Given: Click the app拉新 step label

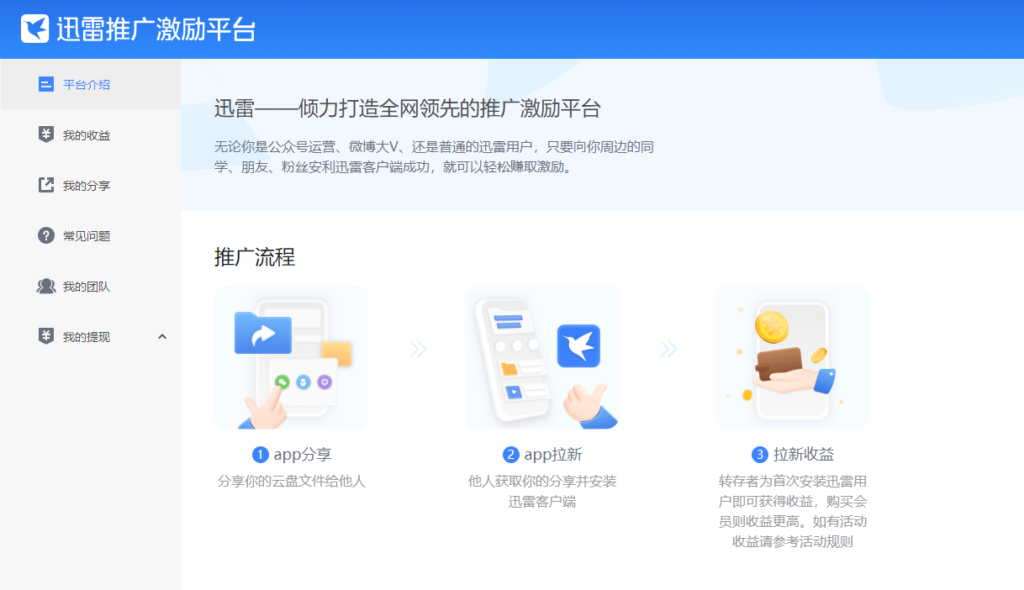Looking at the screenshot, I should point(541,453).
